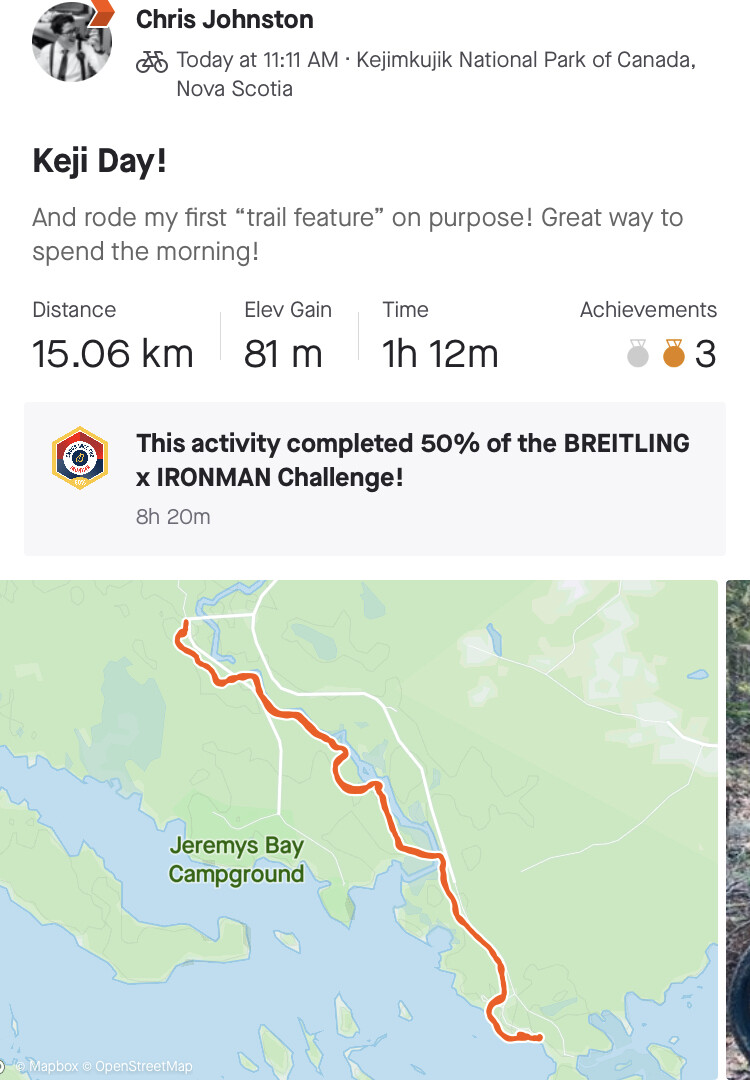Viewport: 750px width, 1082px height.
Task: Open the photo thumbnail beside the map
Action: [738, 830]
